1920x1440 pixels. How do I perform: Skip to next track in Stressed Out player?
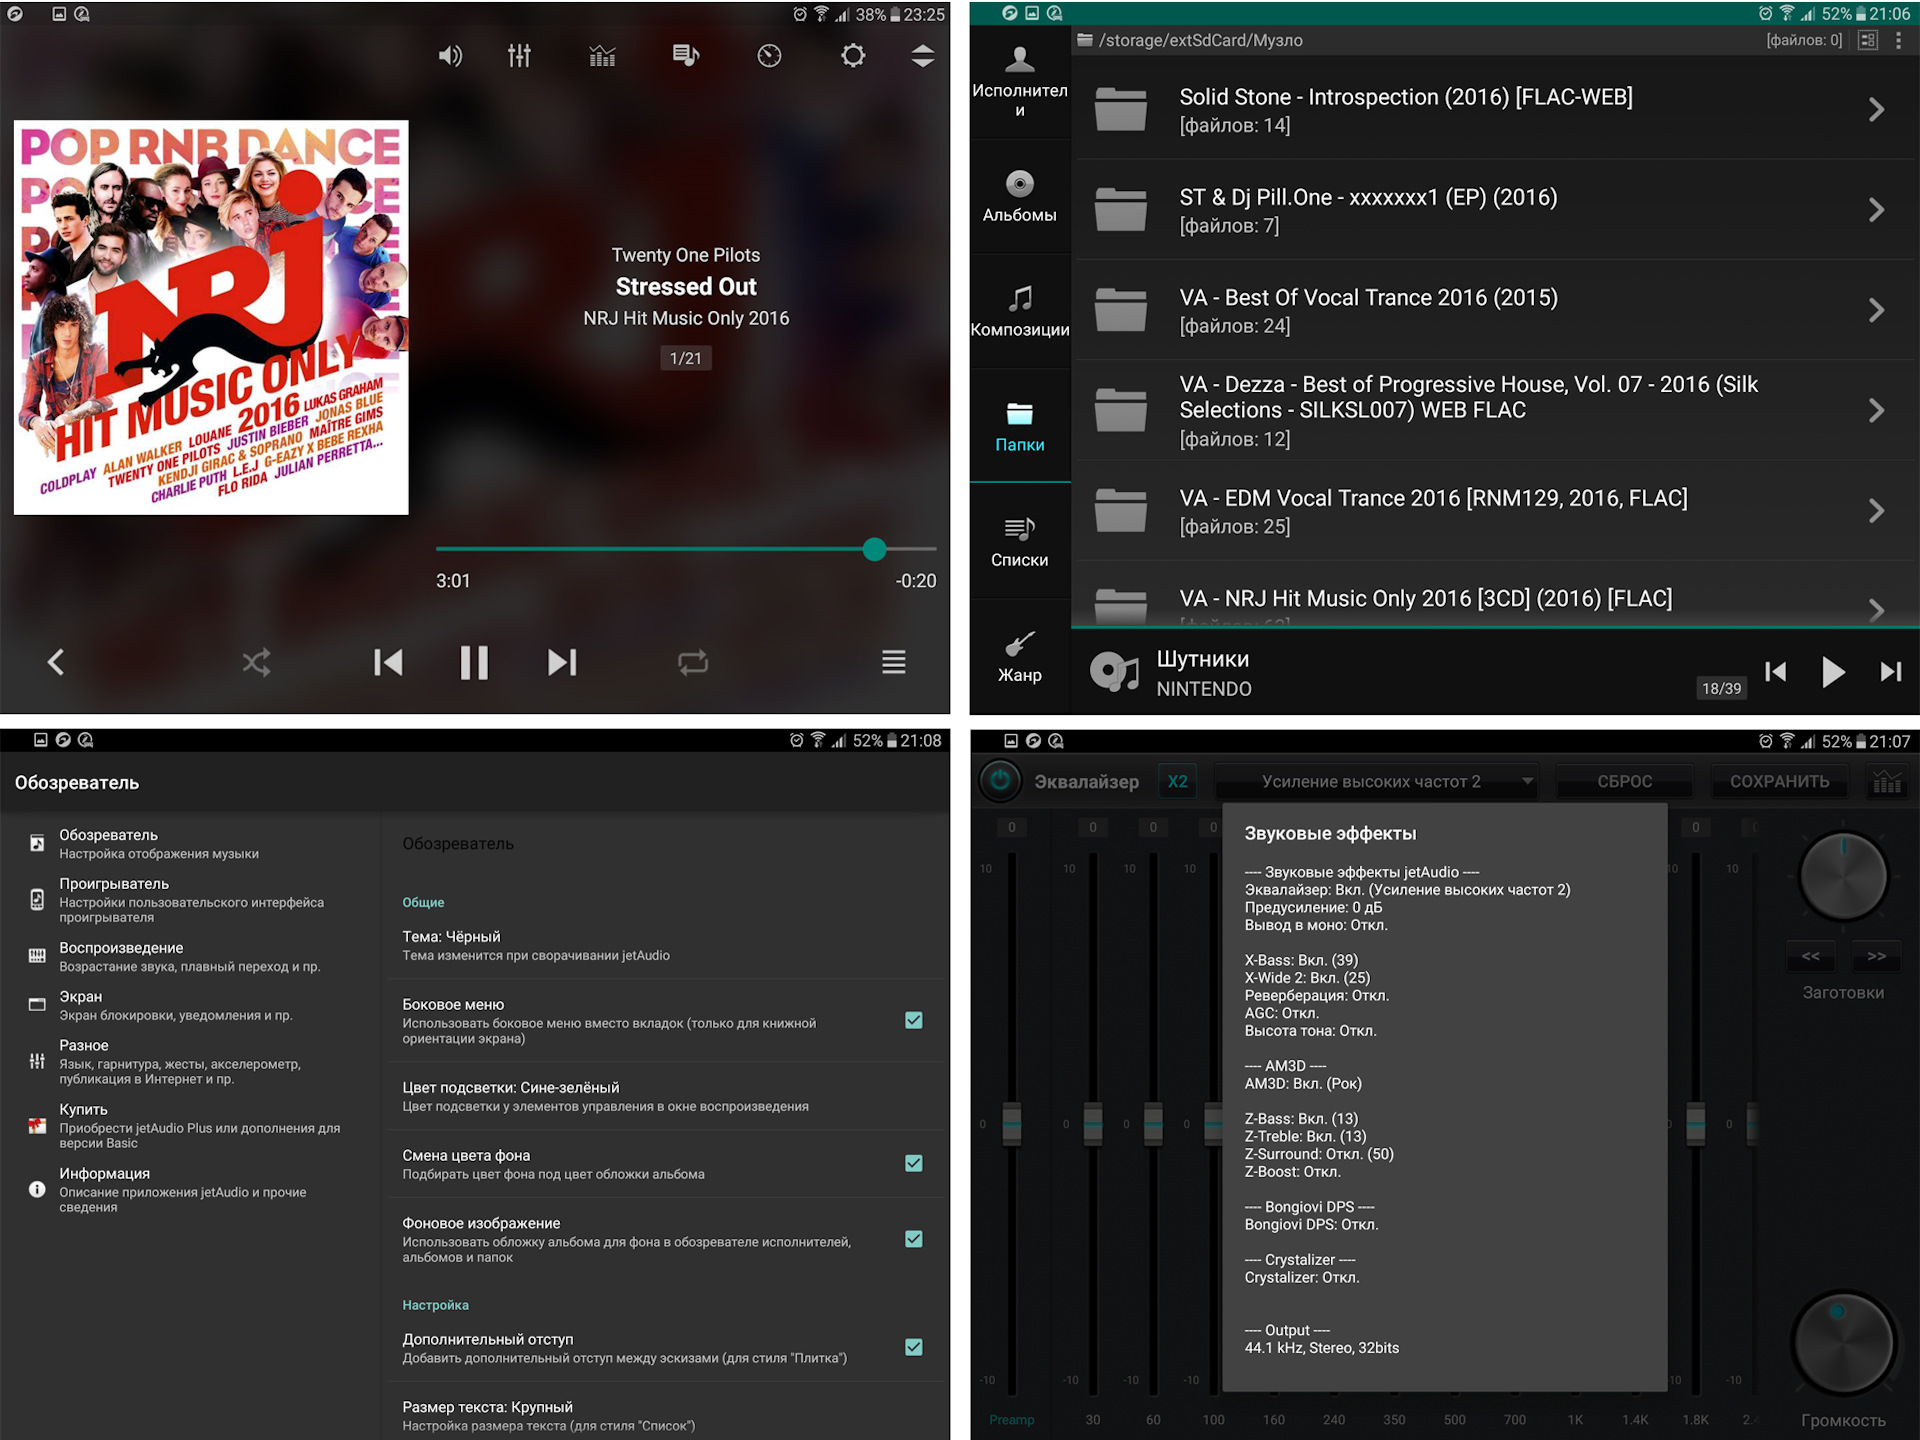point(562,662)
